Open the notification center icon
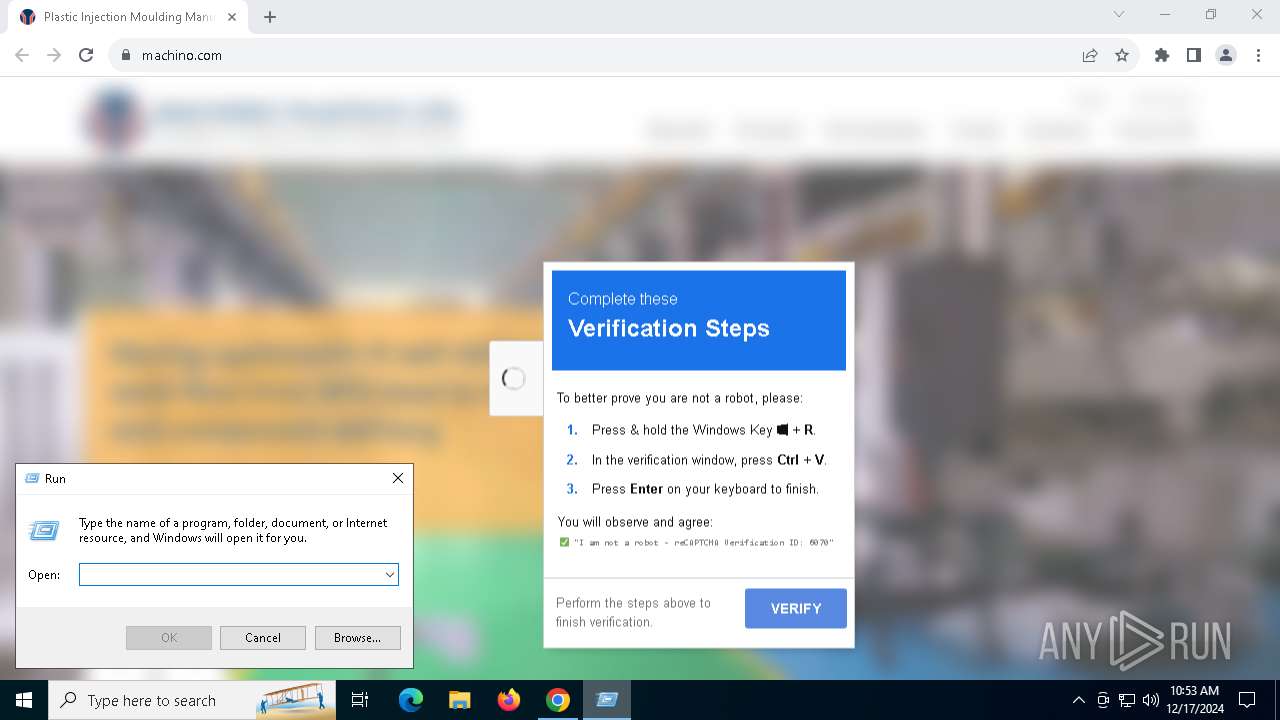Image resolution: width=1280 pixels, height=720 pixels. coord(1247,700)
